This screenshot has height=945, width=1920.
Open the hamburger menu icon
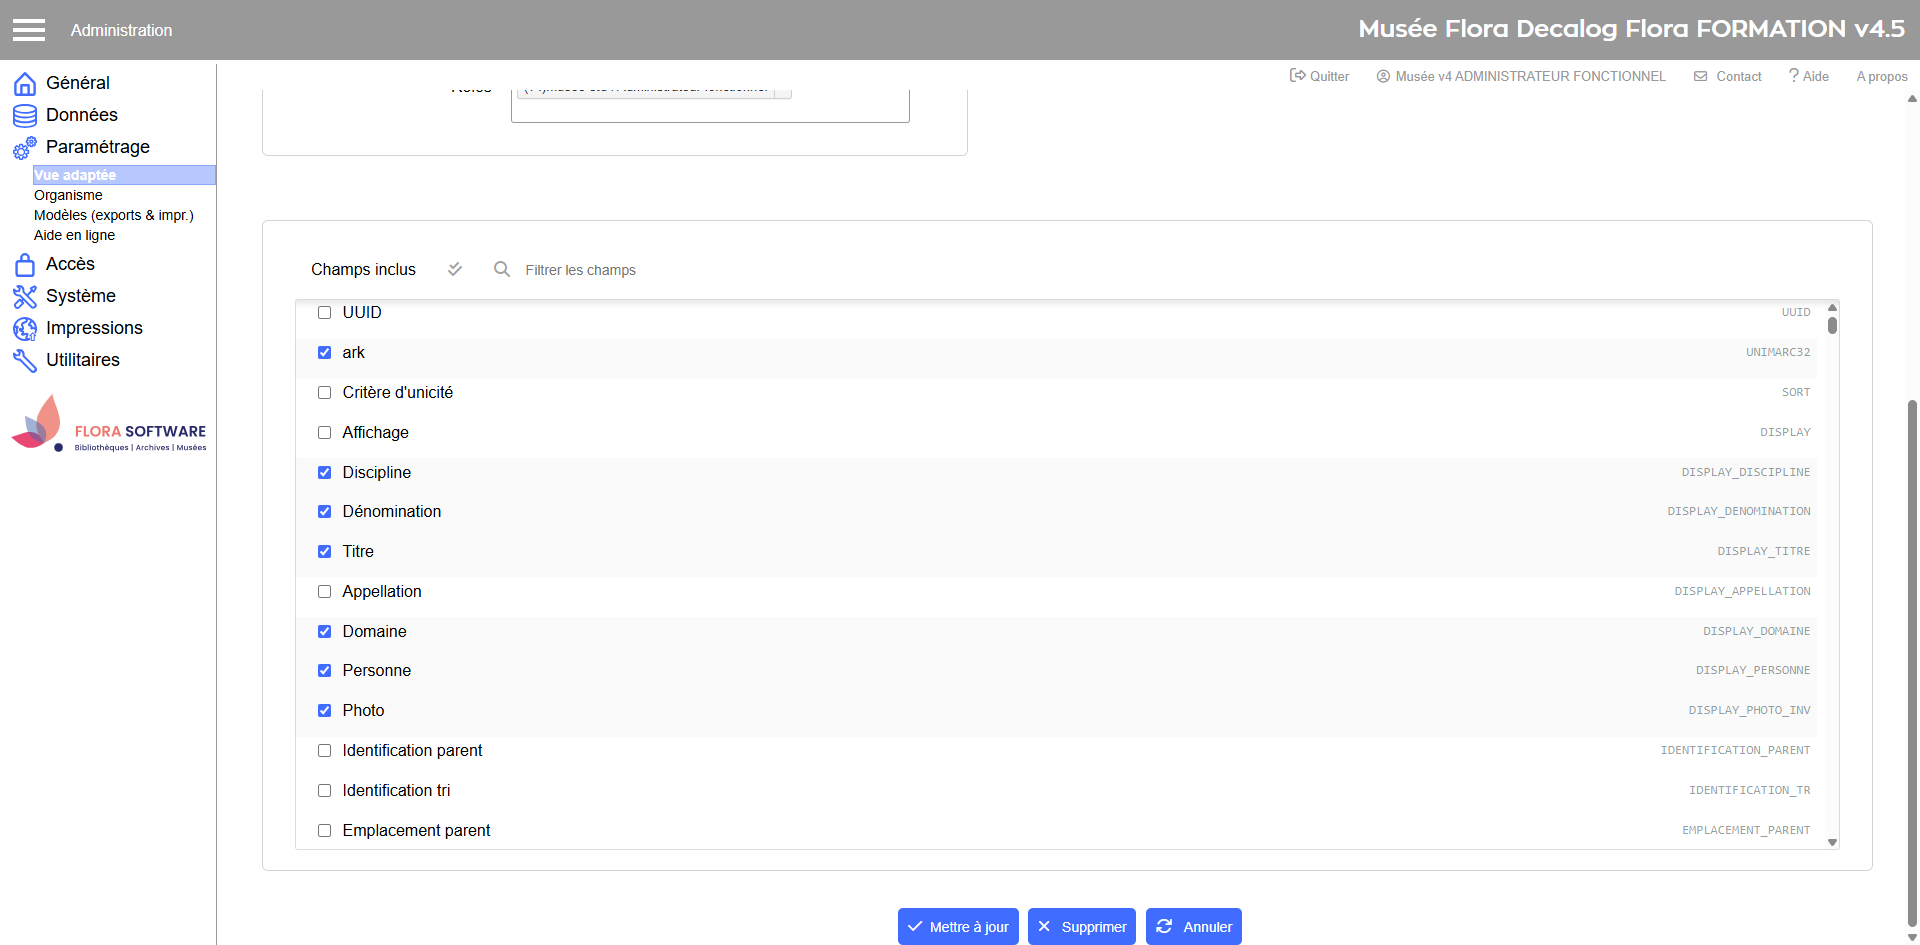[x=29, y=30]
